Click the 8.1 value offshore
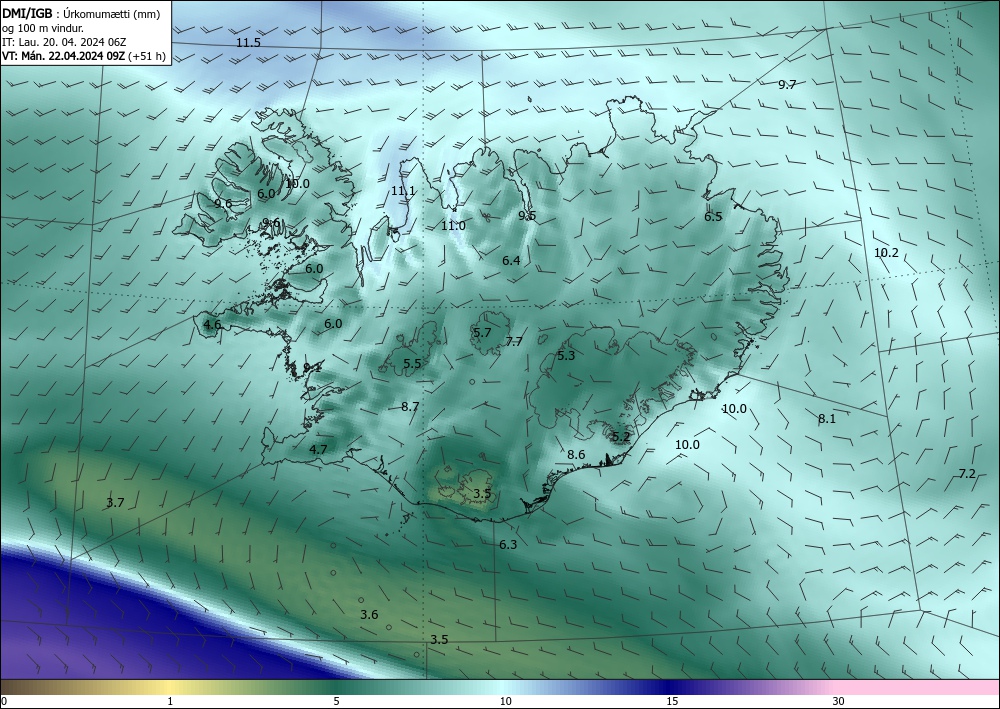Screen dimensions: 1000x709 [x=827, y=419]
